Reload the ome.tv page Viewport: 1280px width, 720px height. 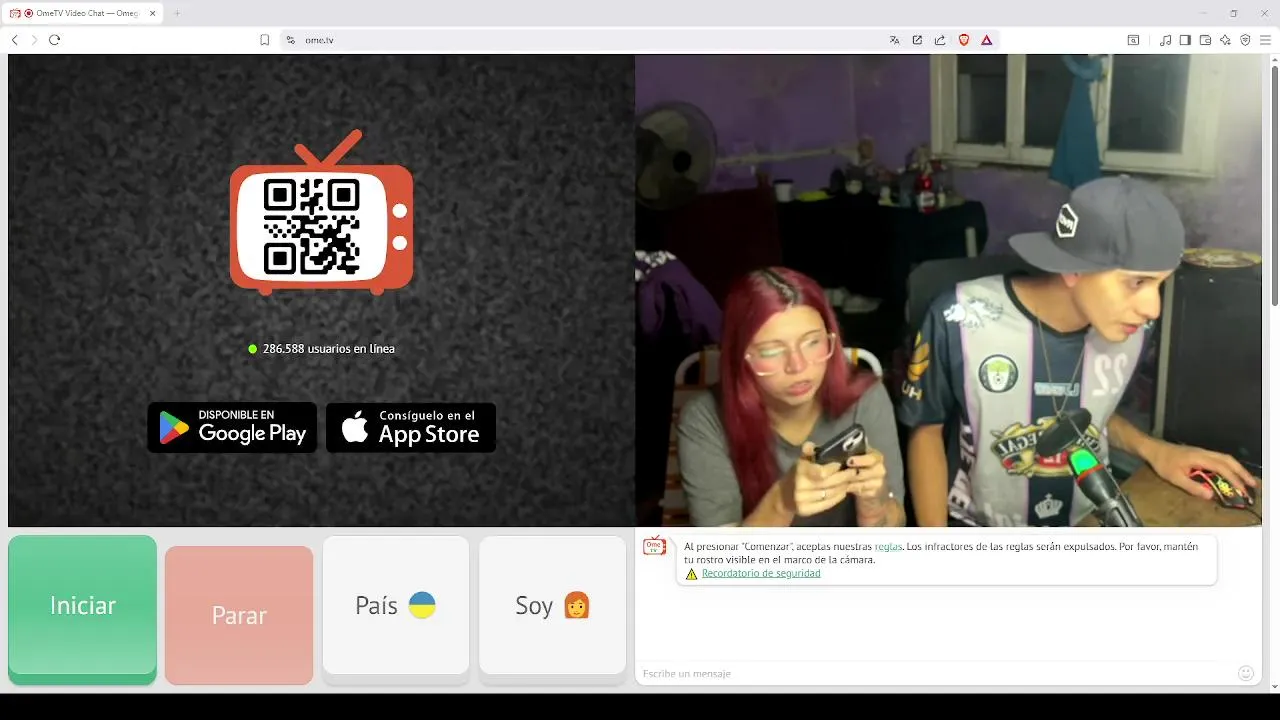tap(55, 40)
